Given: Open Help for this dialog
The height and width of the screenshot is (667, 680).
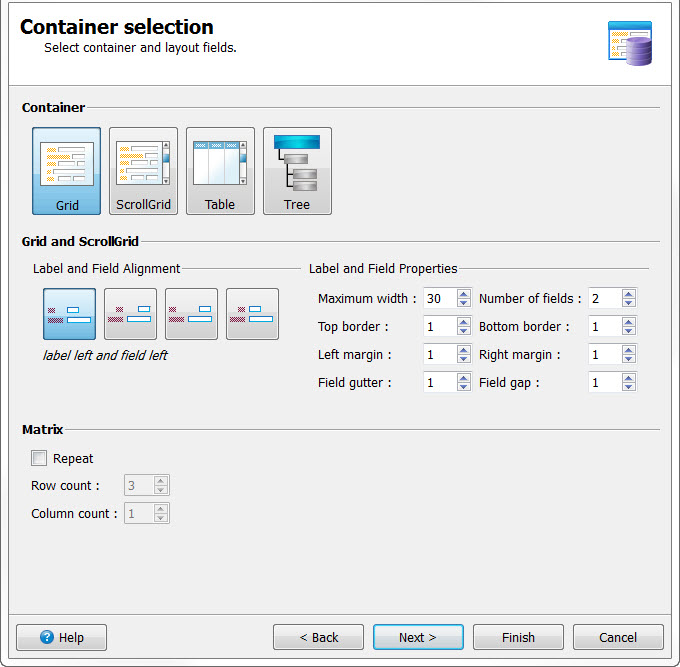Looking at the screenshot, I should click(x=62, y=637).
